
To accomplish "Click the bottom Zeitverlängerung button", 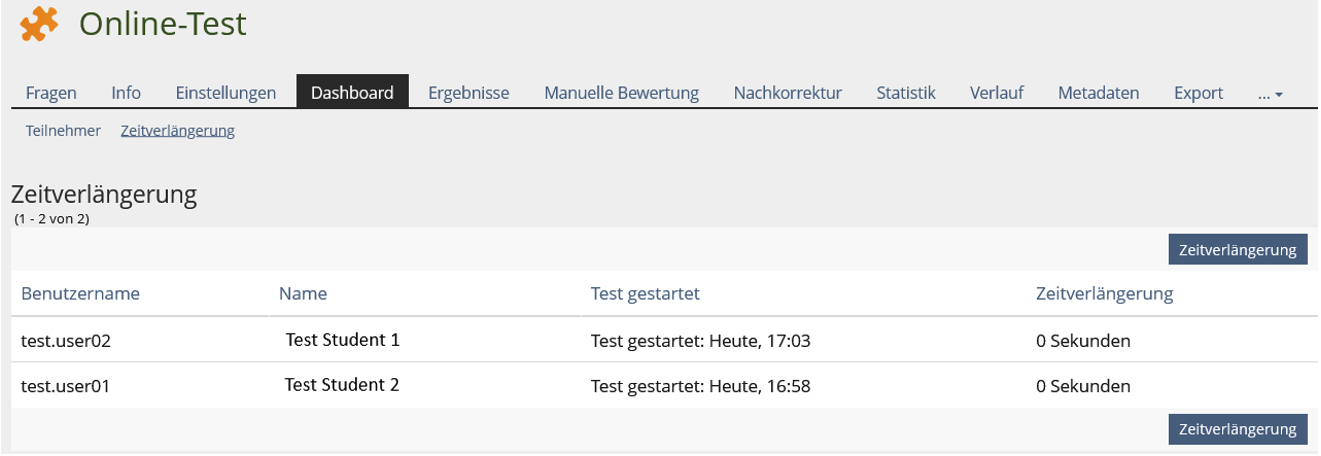I will 1238,429.
